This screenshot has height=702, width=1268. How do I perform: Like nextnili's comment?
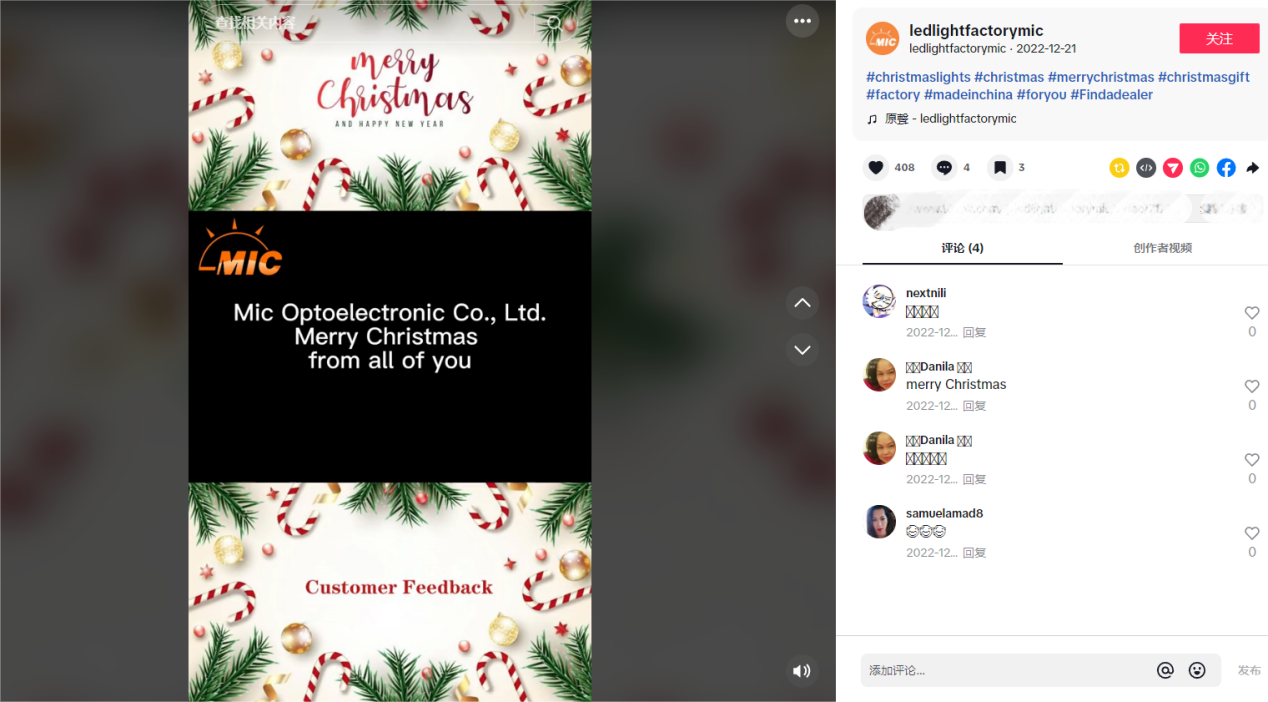coord(1251,313)
